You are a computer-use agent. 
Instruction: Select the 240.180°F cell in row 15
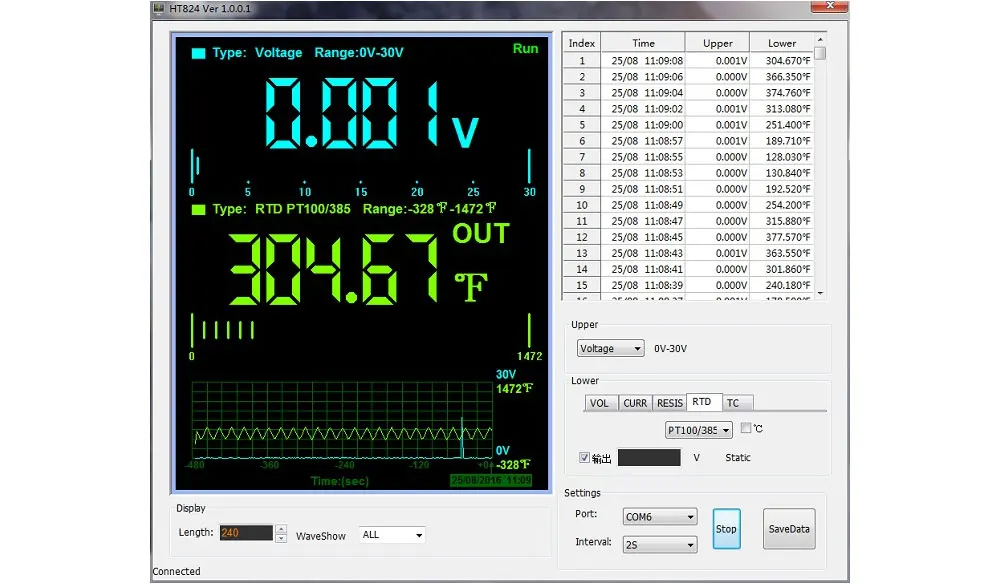(x=782, y=285)
